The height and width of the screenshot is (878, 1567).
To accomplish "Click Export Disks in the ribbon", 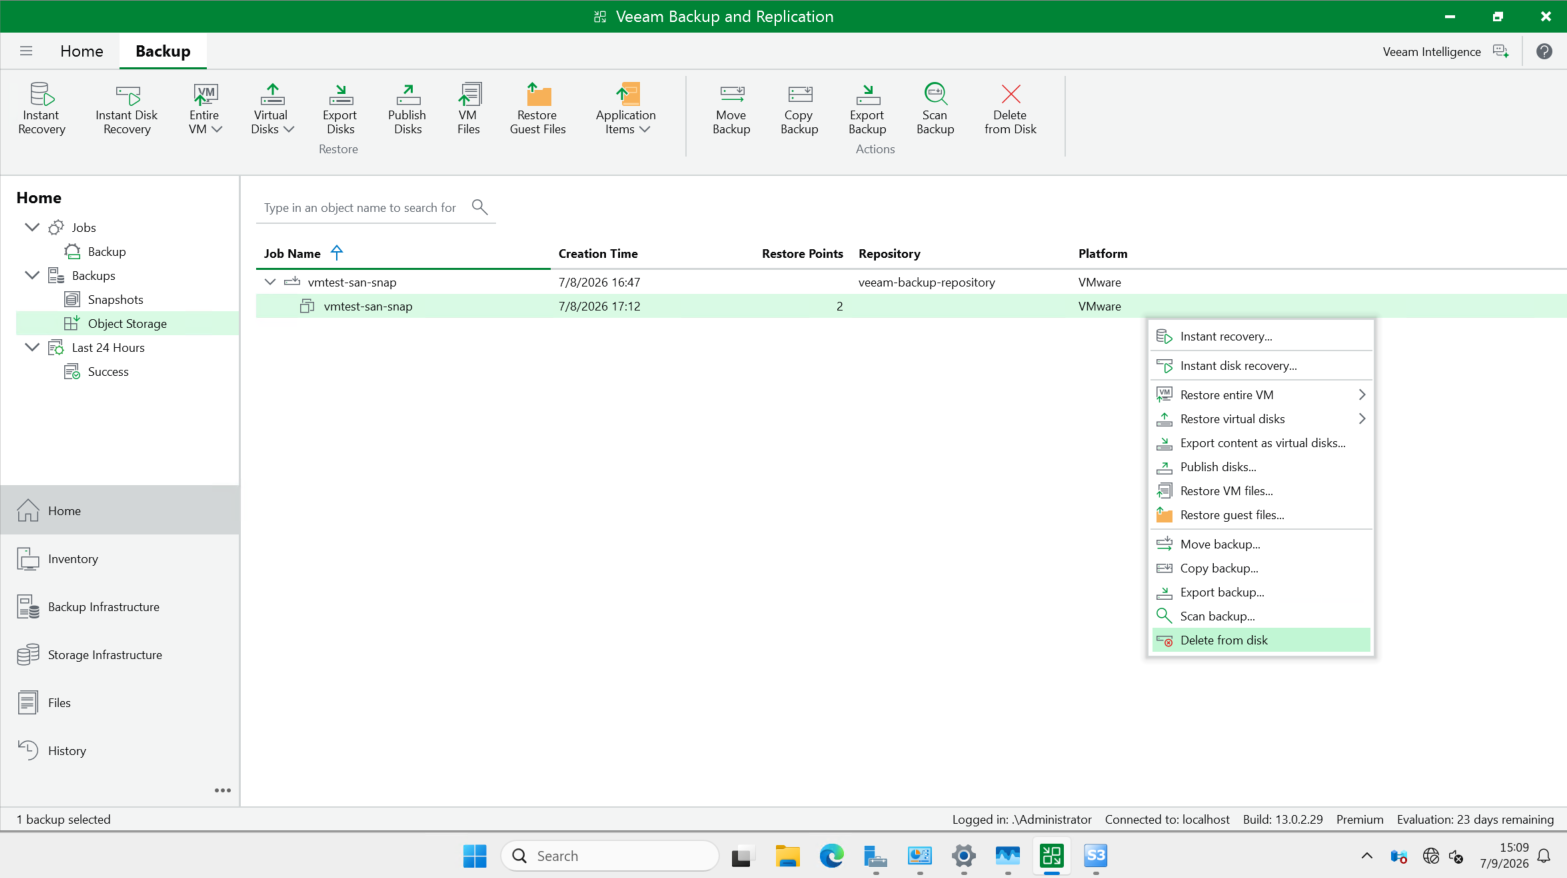I will pyautogui.click(x=340, y=108).
